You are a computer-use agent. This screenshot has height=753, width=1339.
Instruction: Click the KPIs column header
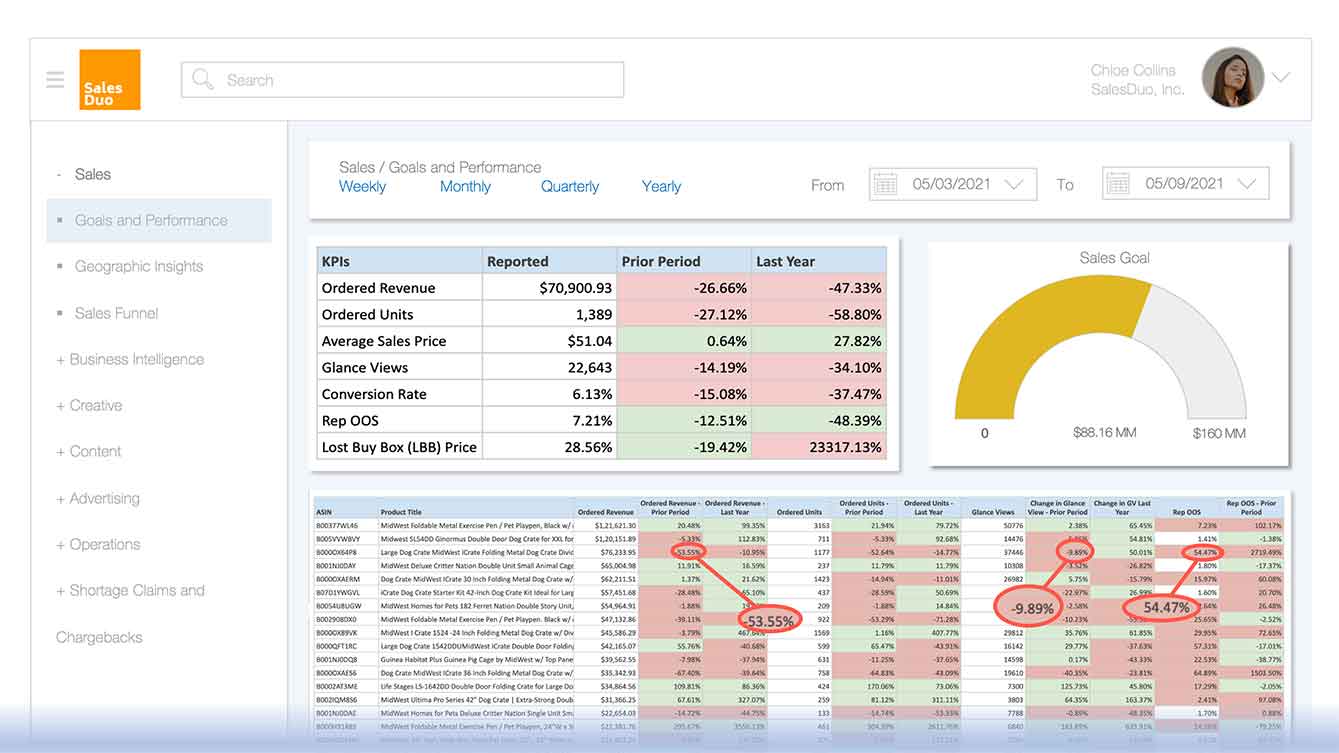(400, 261)
